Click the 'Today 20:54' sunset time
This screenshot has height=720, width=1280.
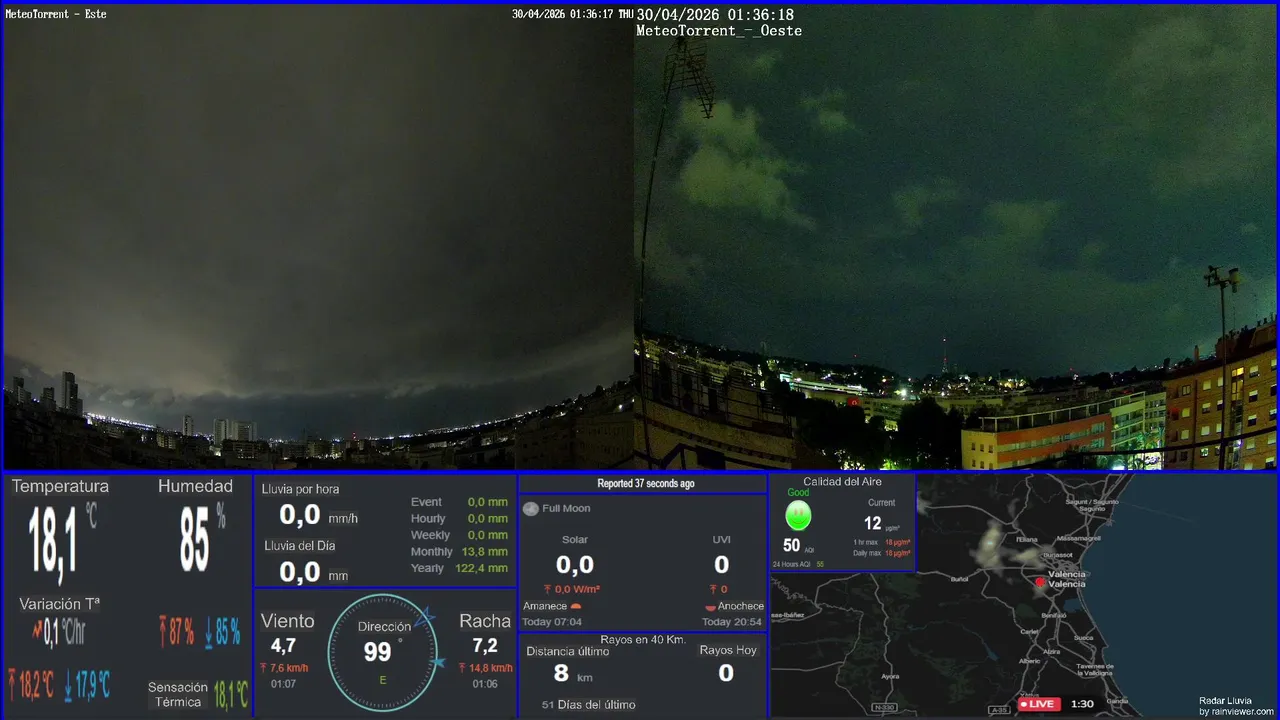732,622
